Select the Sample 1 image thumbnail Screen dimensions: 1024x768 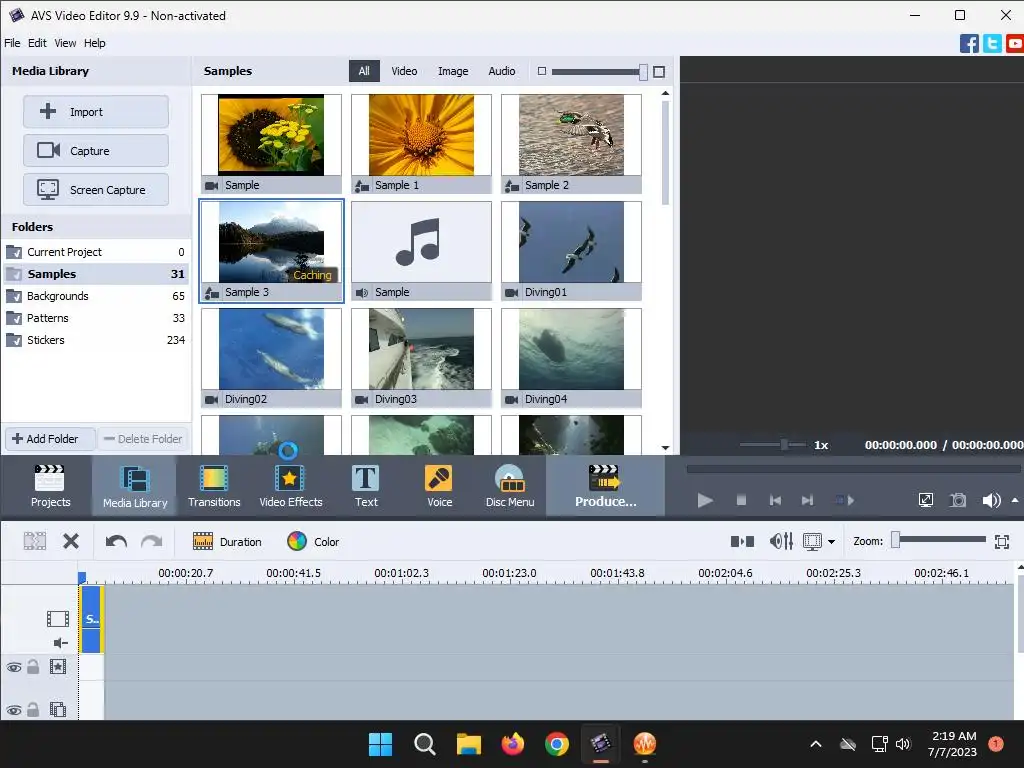(421, 144)
